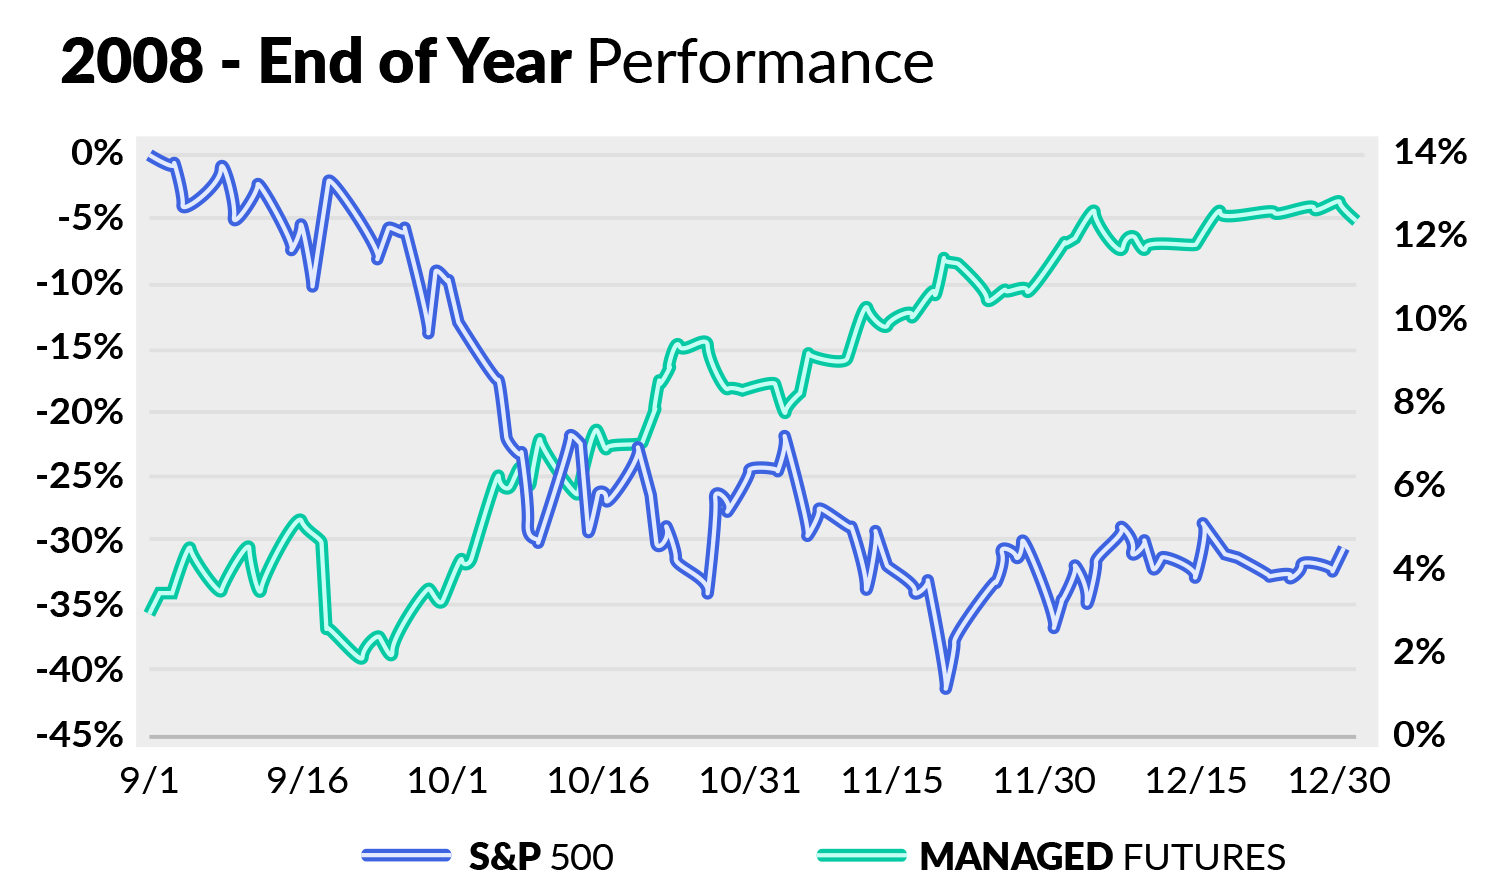Select the 8% right axis label

click(1419, 402)
